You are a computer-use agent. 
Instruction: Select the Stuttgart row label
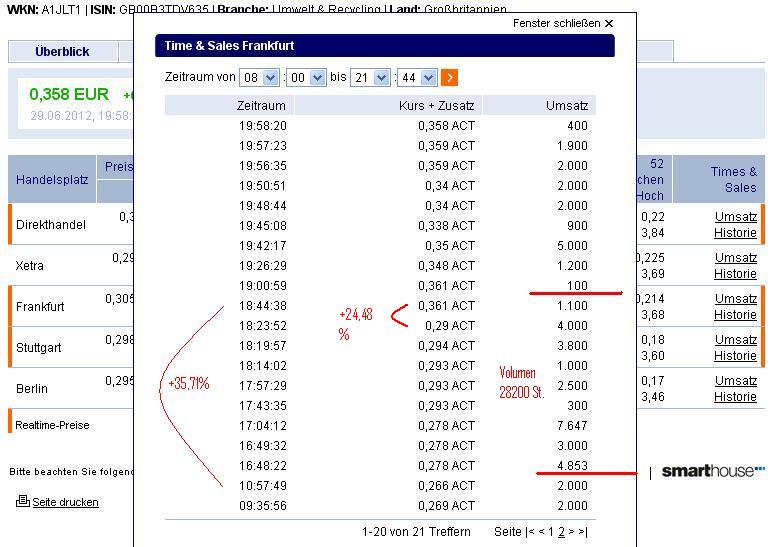point(39,348)
